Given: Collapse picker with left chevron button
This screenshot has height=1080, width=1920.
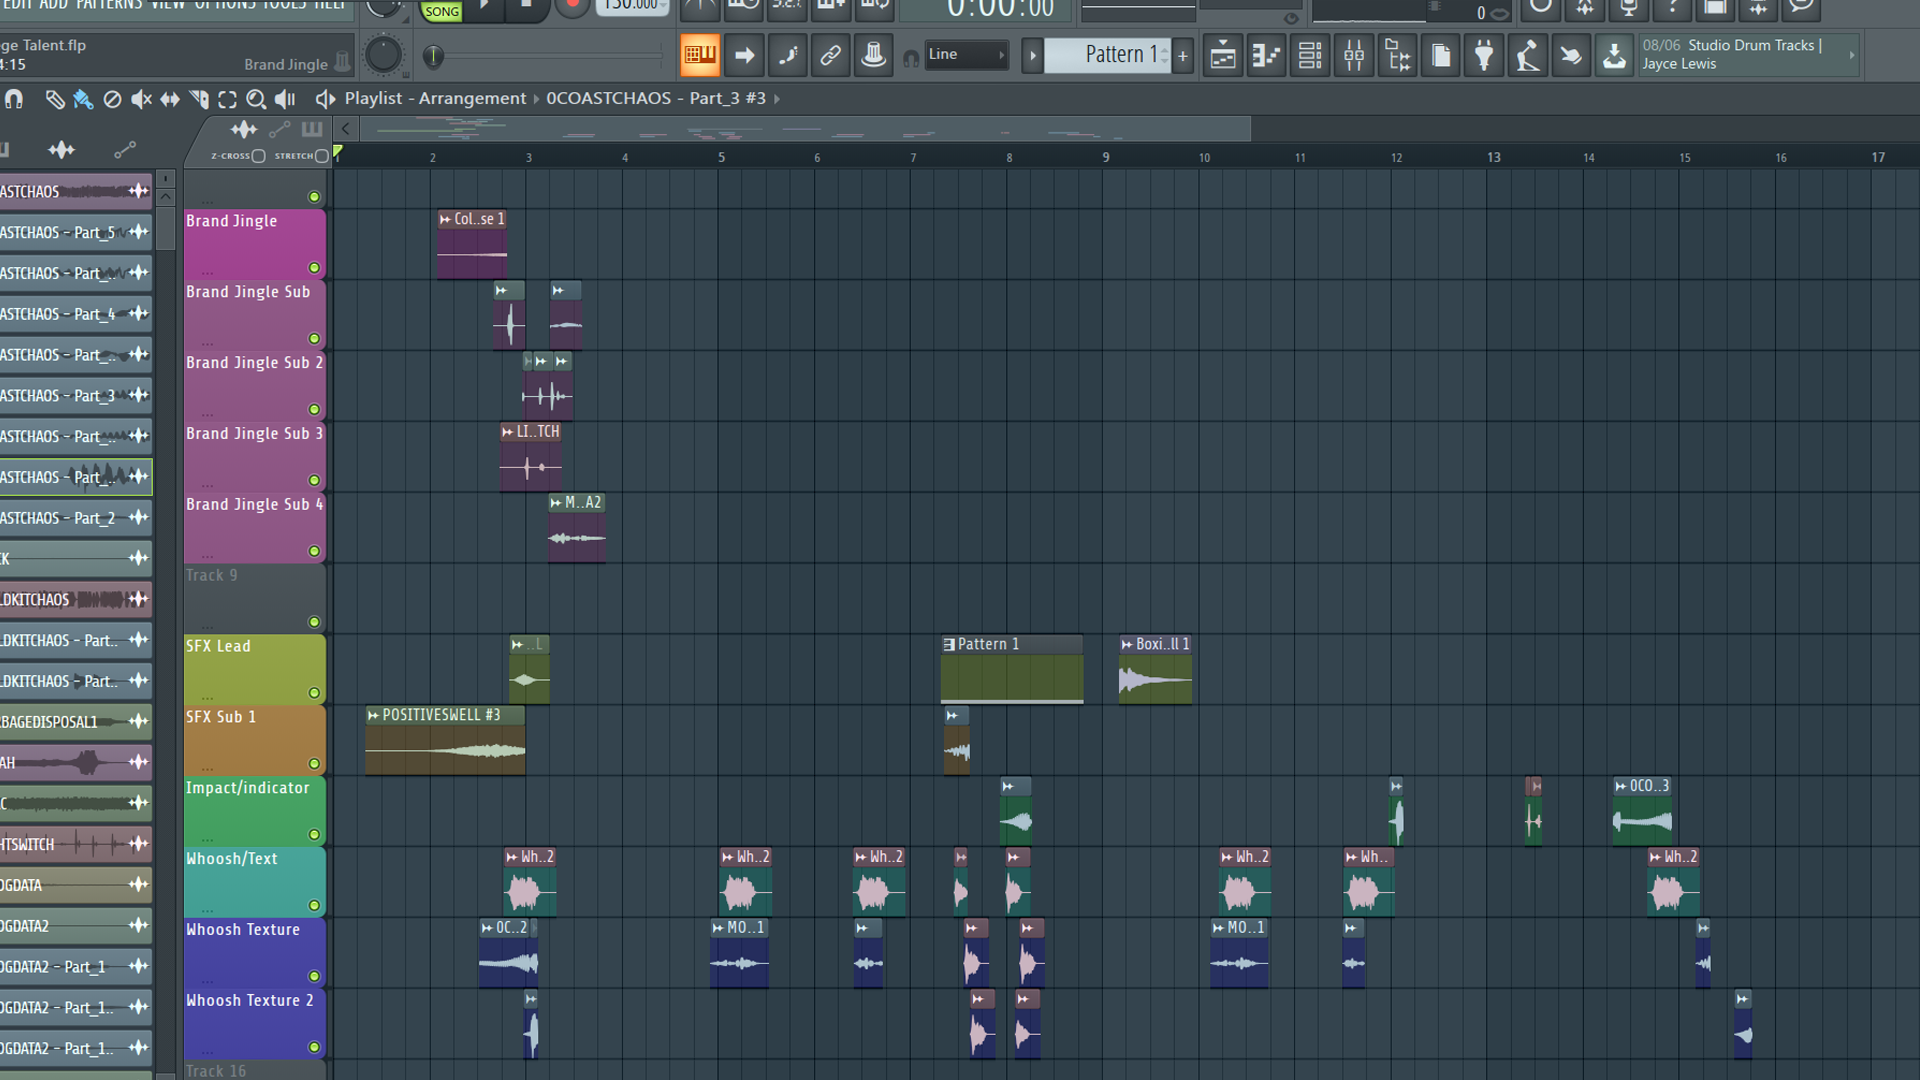Looking at the screenshot, I should (x=346, y=129).
